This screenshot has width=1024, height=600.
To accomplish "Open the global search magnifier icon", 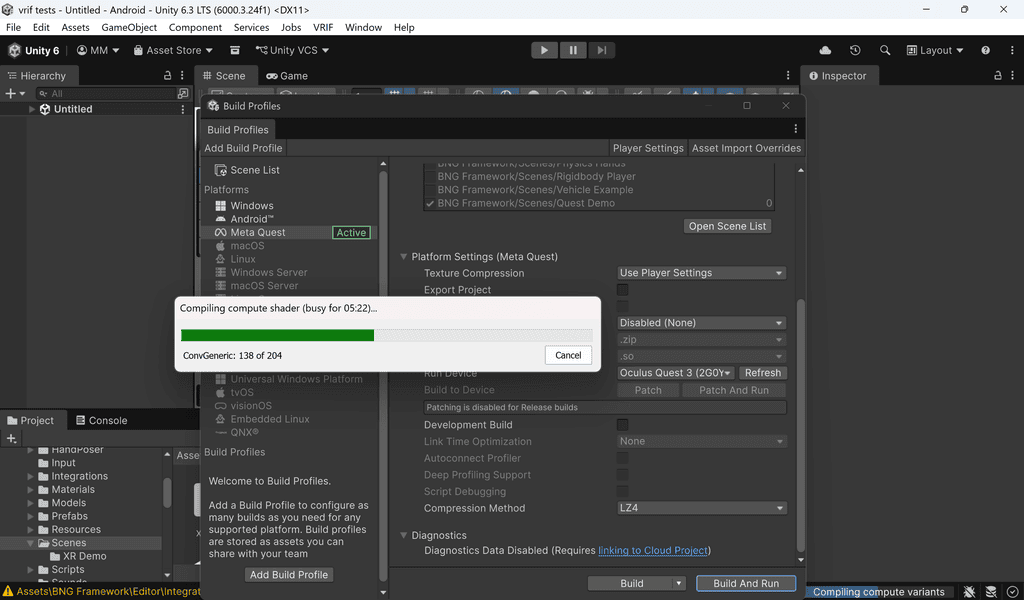I will [885, 50].
